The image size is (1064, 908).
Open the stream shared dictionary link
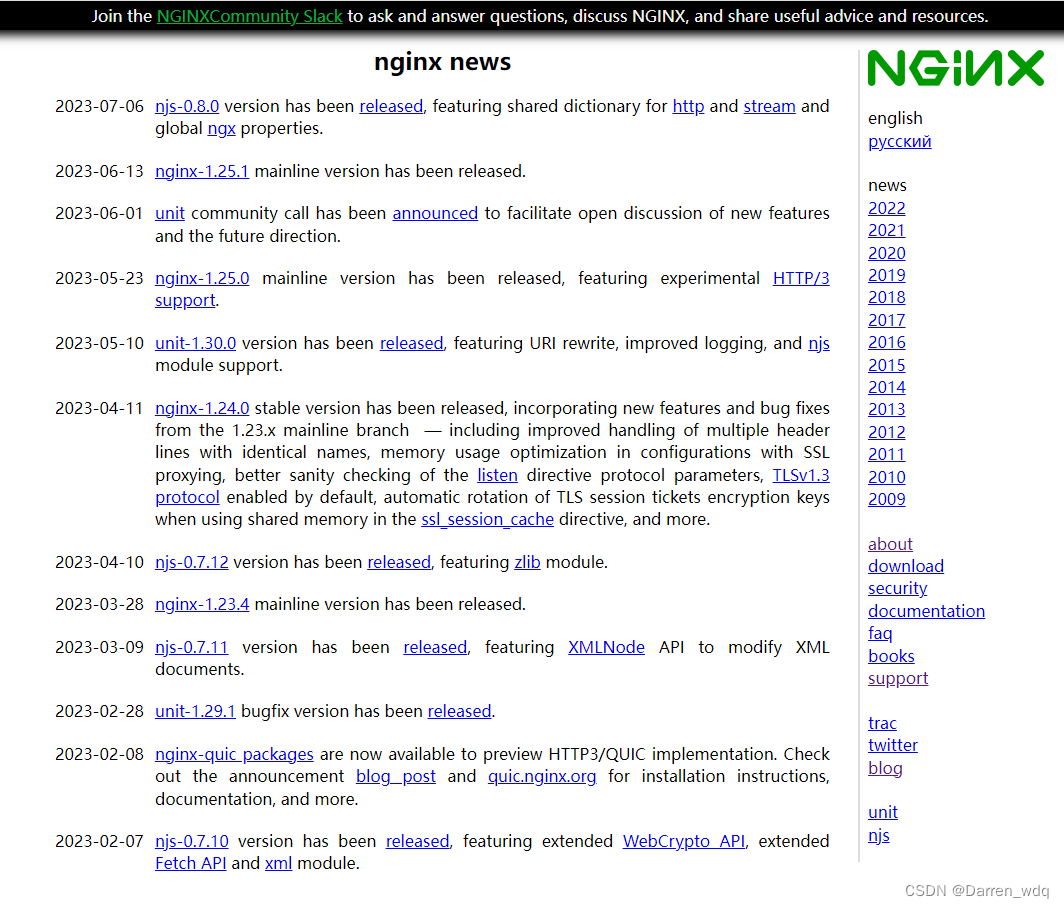click(770, 107)
